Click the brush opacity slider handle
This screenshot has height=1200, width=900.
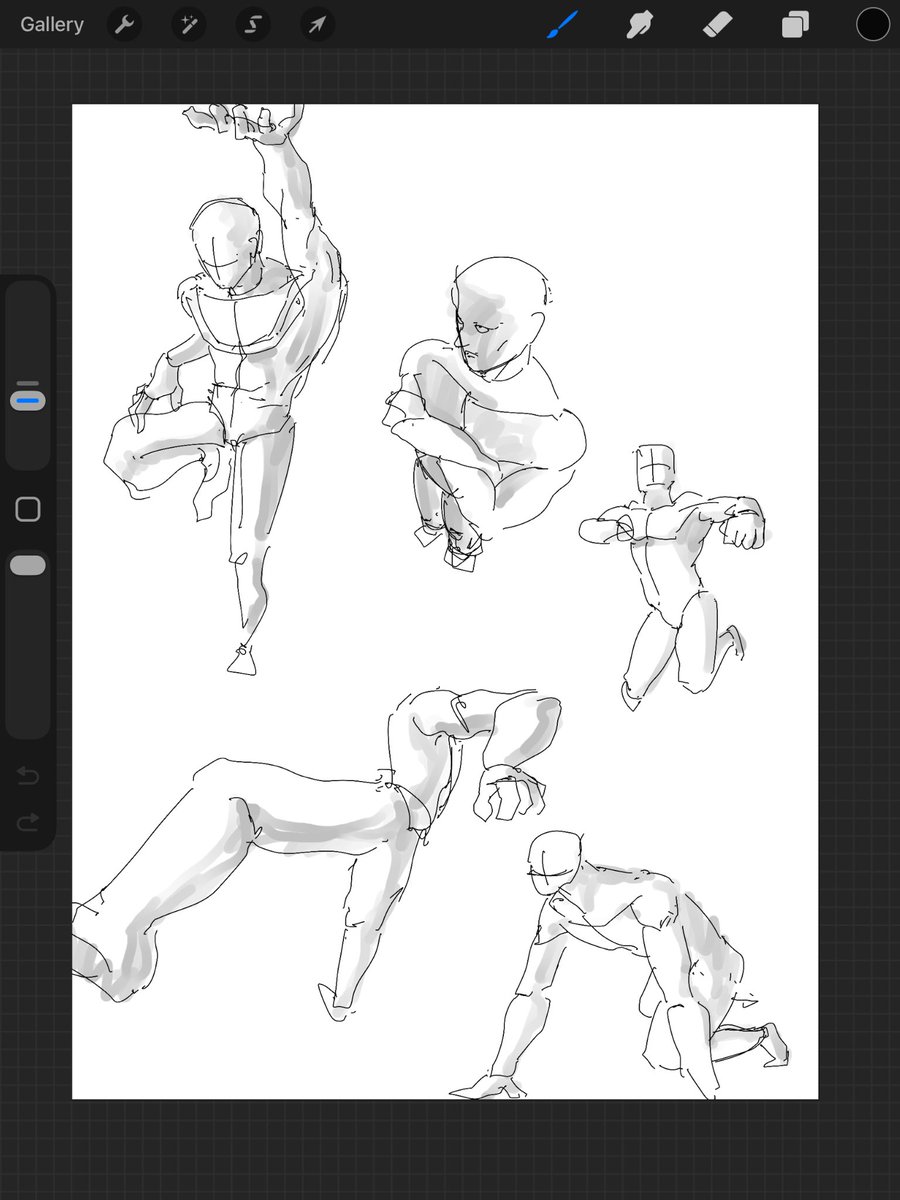tap(28, 566)
